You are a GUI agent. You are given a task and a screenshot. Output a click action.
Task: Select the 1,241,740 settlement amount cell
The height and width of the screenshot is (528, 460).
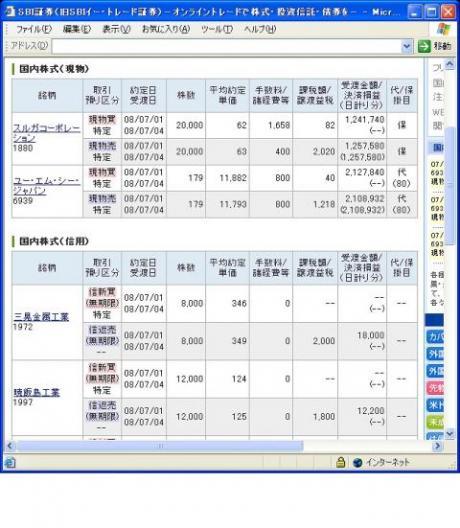coord(362,125)
